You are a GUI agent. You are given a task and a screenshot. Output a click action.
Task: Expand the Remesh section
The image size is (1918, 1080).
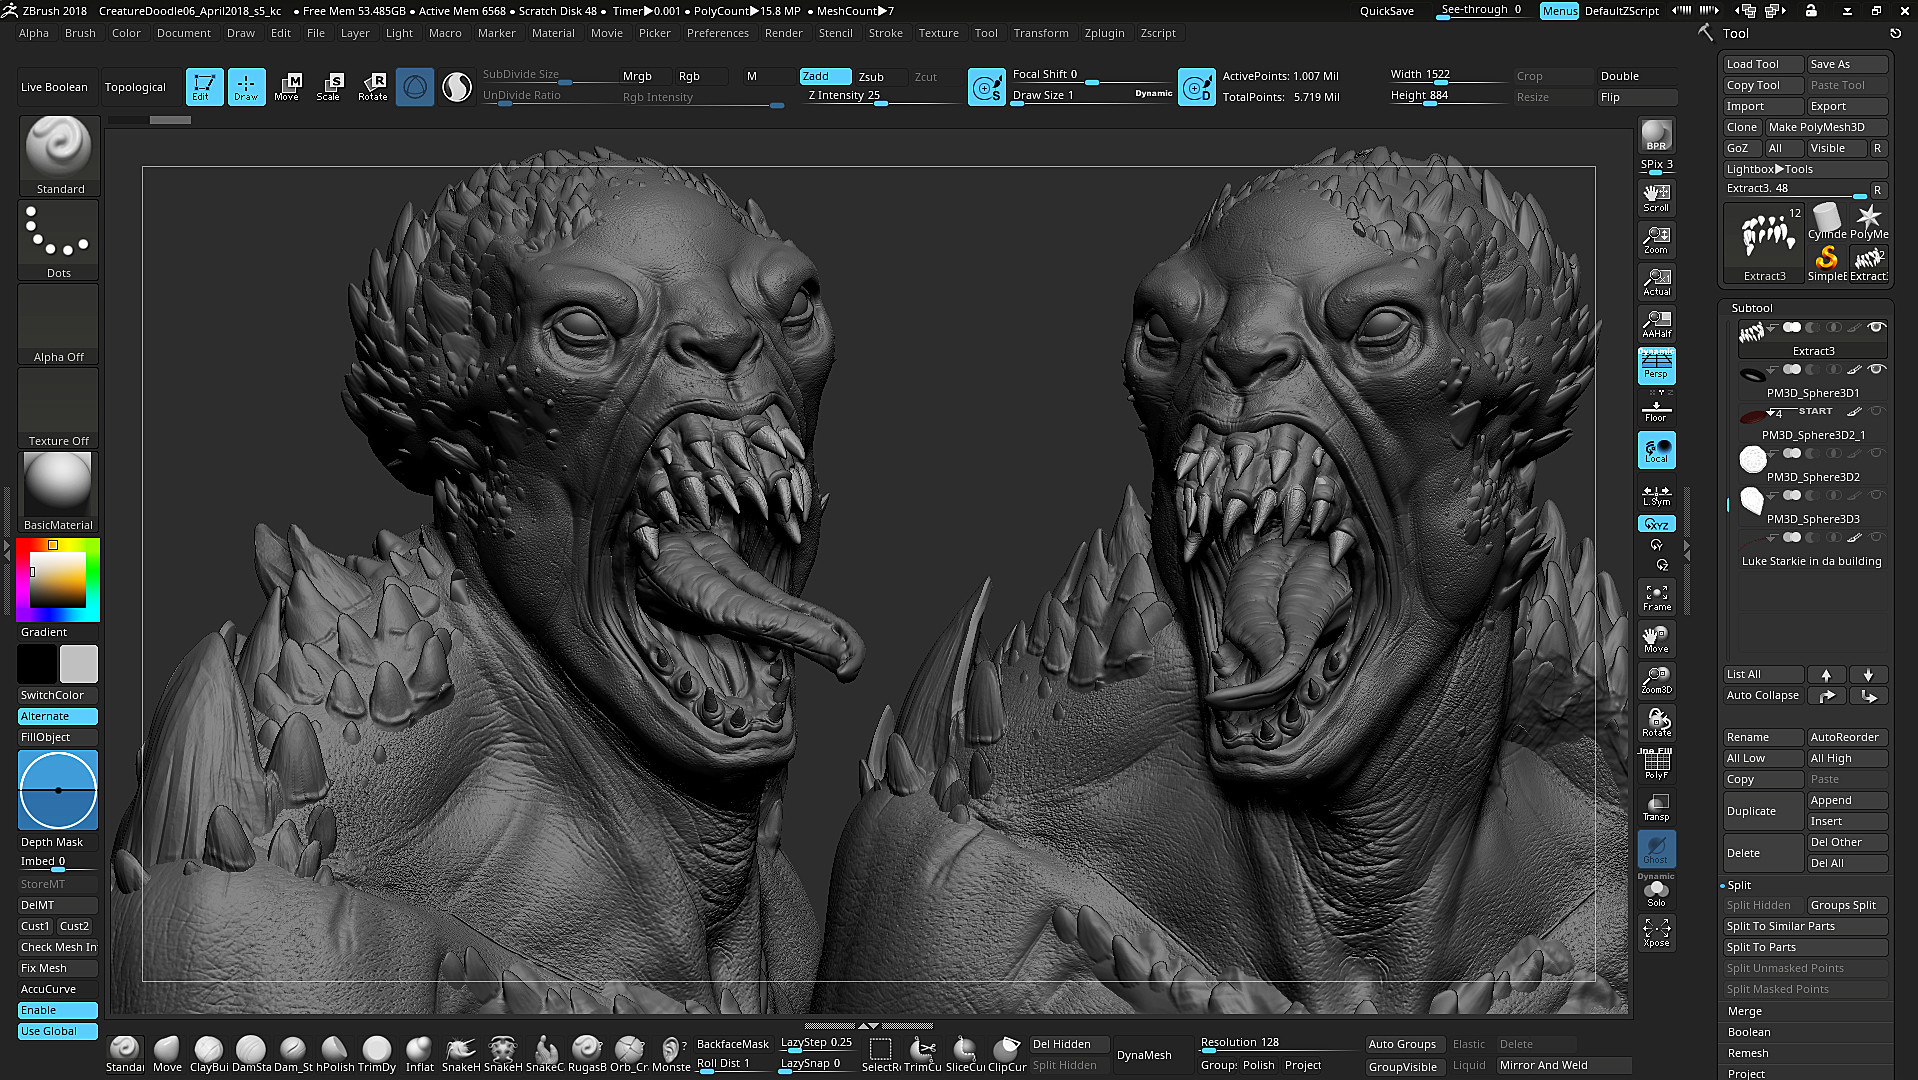coord(1747,1053)
